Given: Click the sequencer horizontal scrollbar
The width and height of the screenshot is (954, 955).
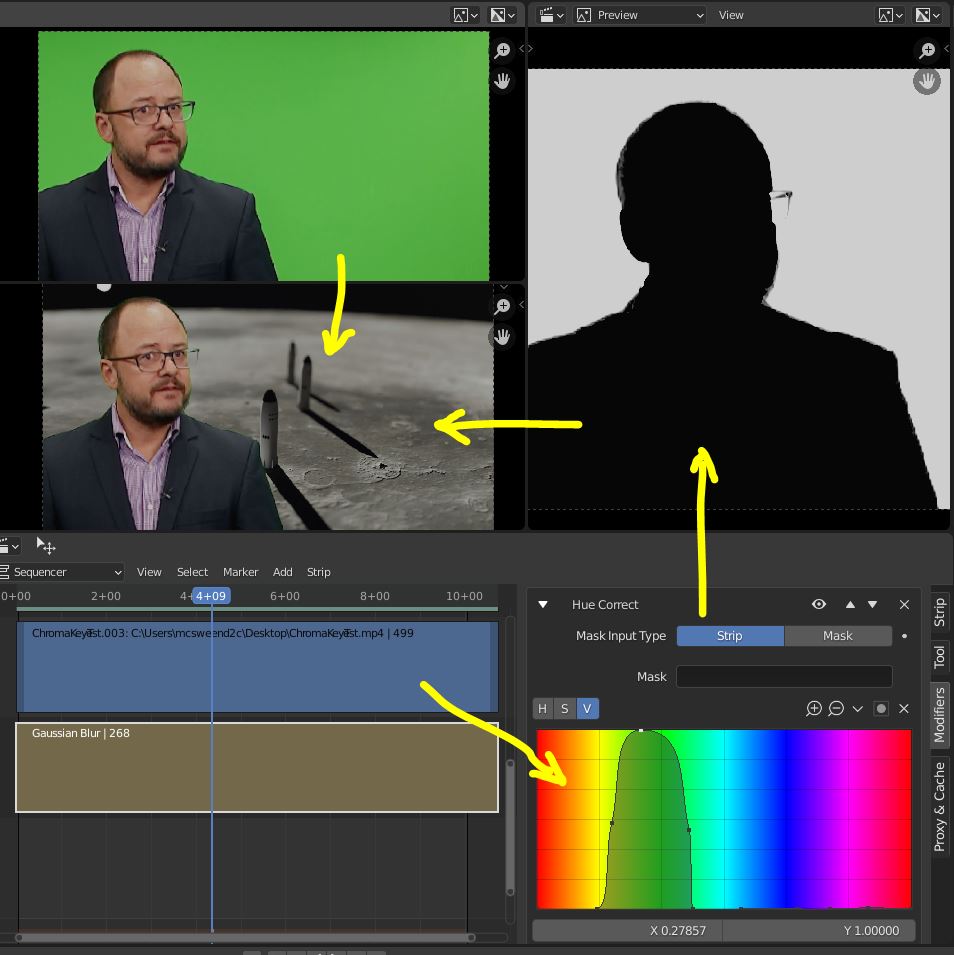Looking at the screenshot, I should click(245, 937).
